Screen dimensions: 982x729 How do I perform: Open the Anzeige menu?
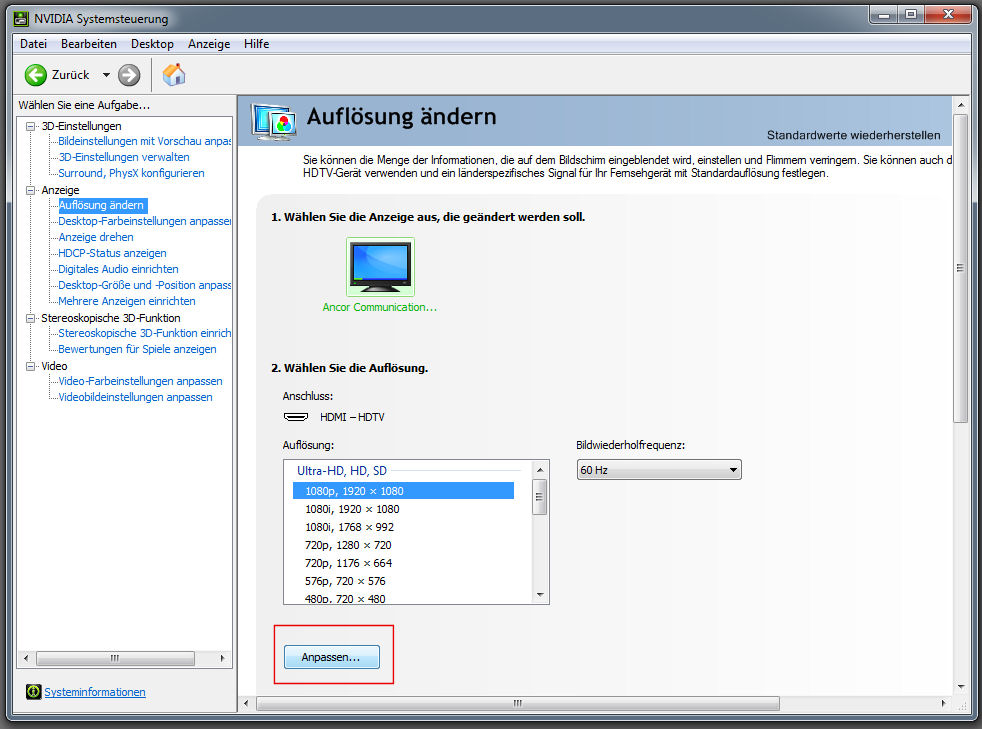click(x=209, y=44)
